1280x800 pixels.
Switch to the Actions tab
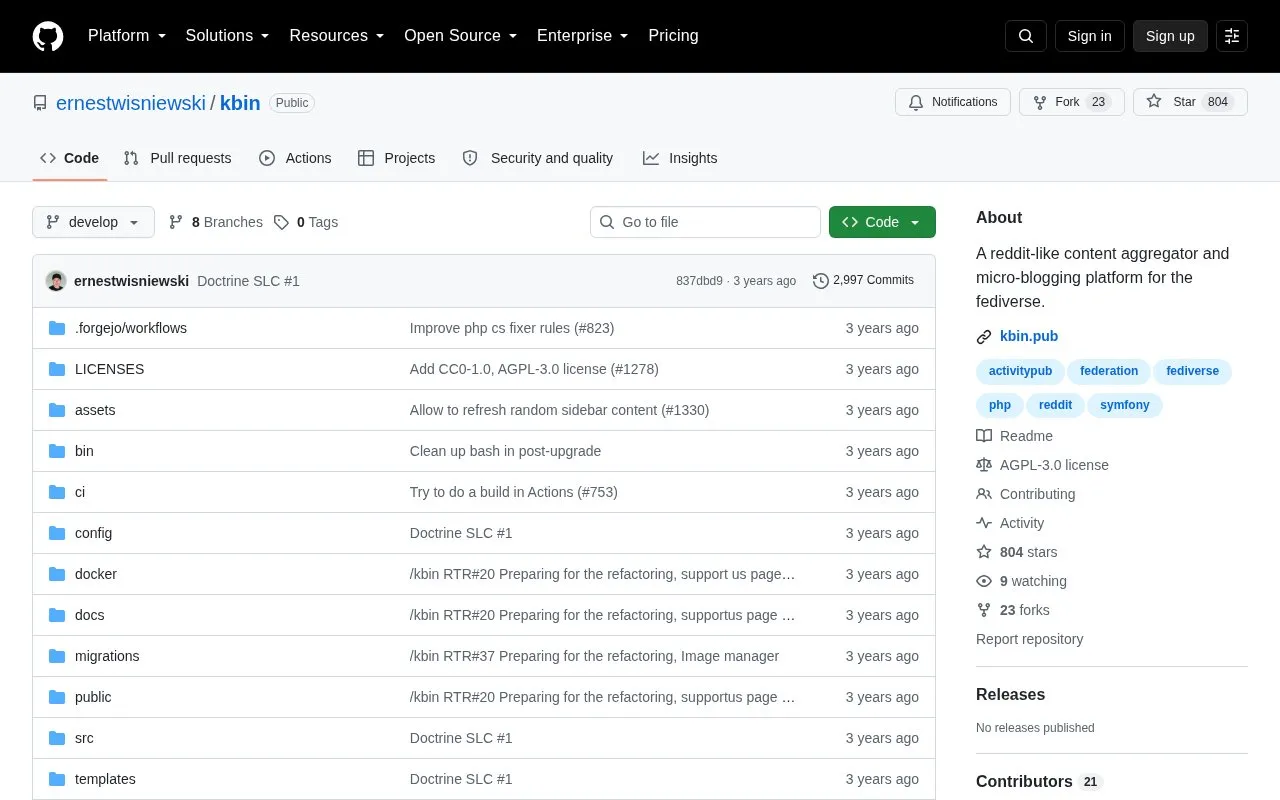pos(295,158)
